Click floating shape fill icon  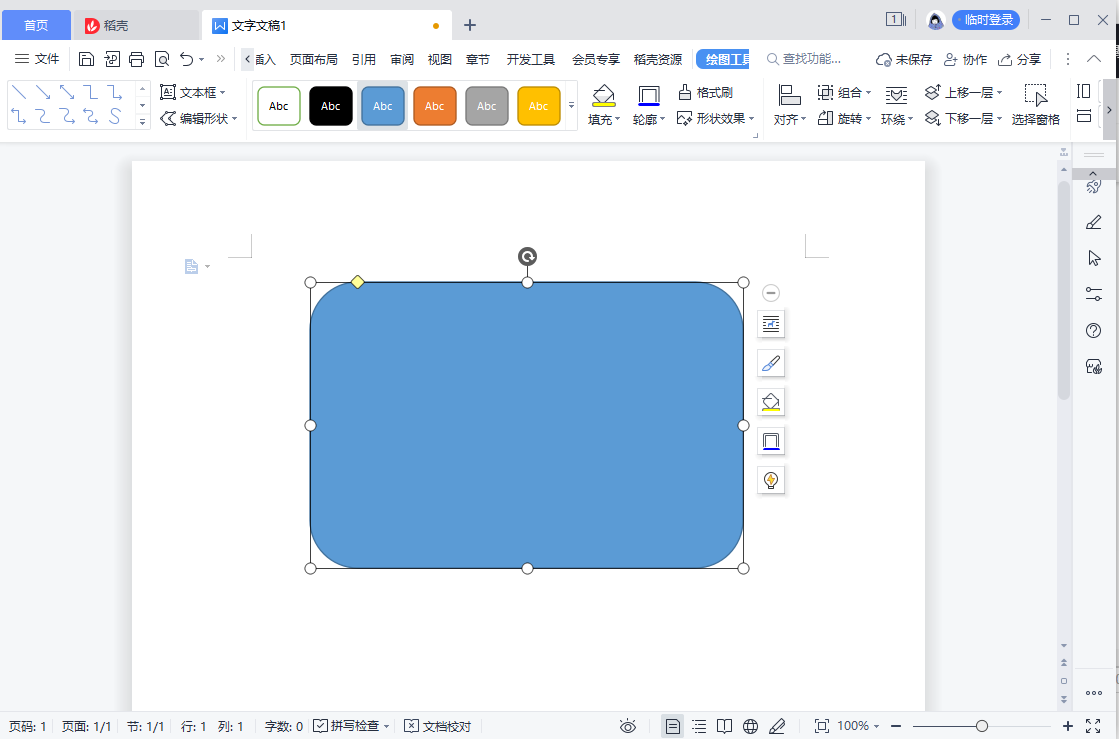(771, 402)
